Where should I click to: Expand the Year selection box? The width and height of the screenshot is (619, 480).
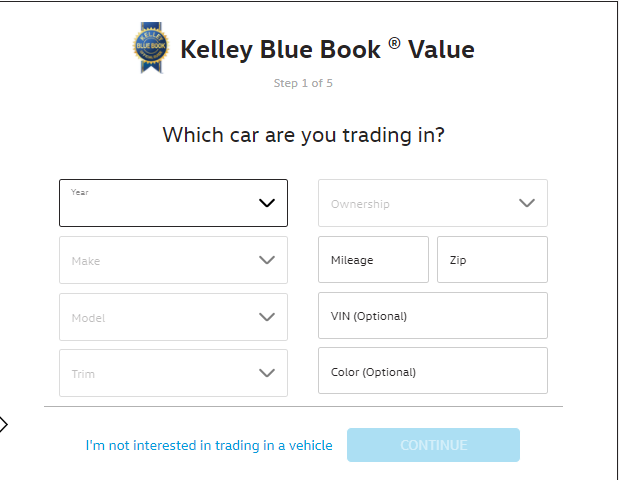pos(173,203)
